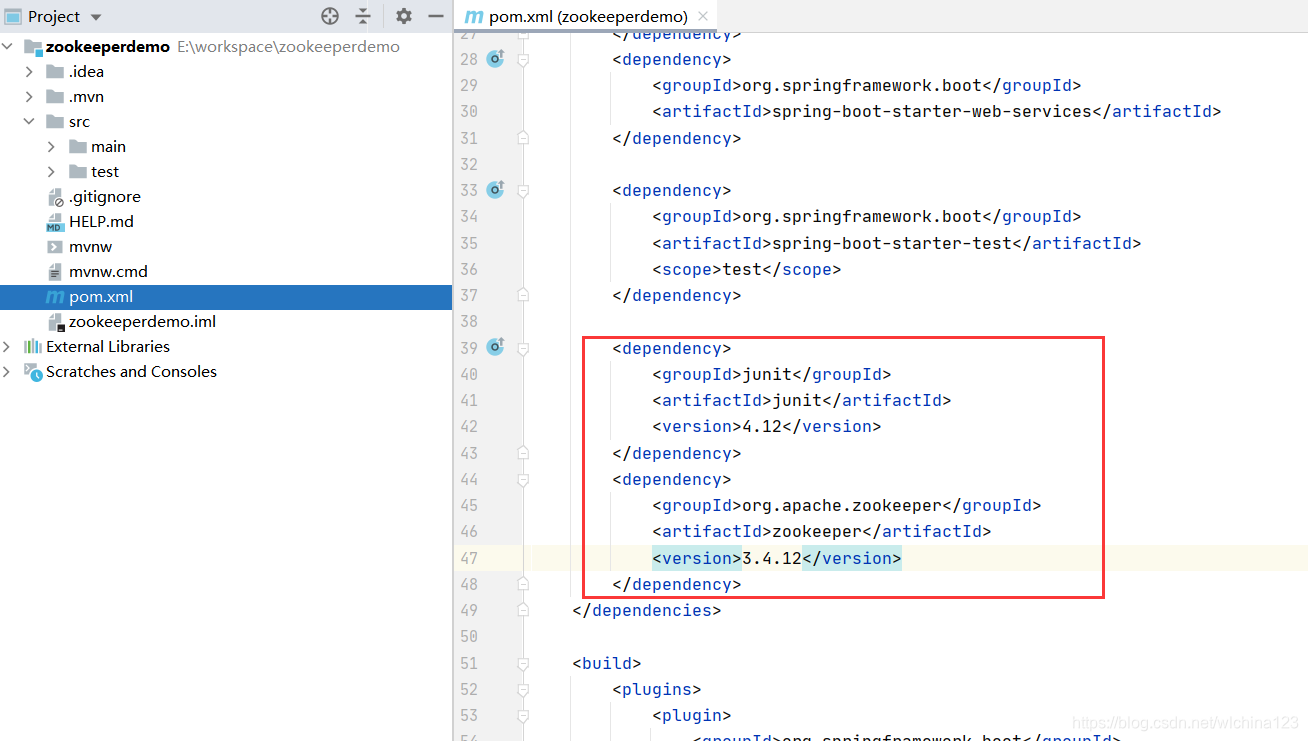
Task: Select HELP.md in project tree
Action: (x=101, y=222)
